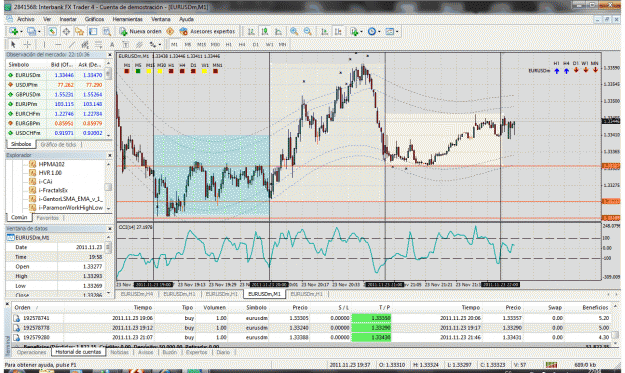Switch chart to candlesticks icon
625x373 pixels.
[x=265, y=31]
